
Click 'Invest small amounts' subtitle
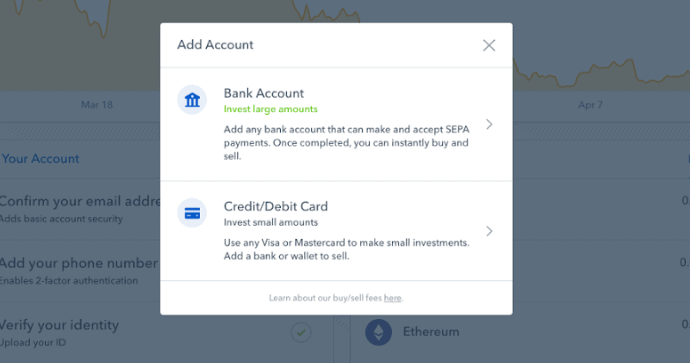click(271, 222)
